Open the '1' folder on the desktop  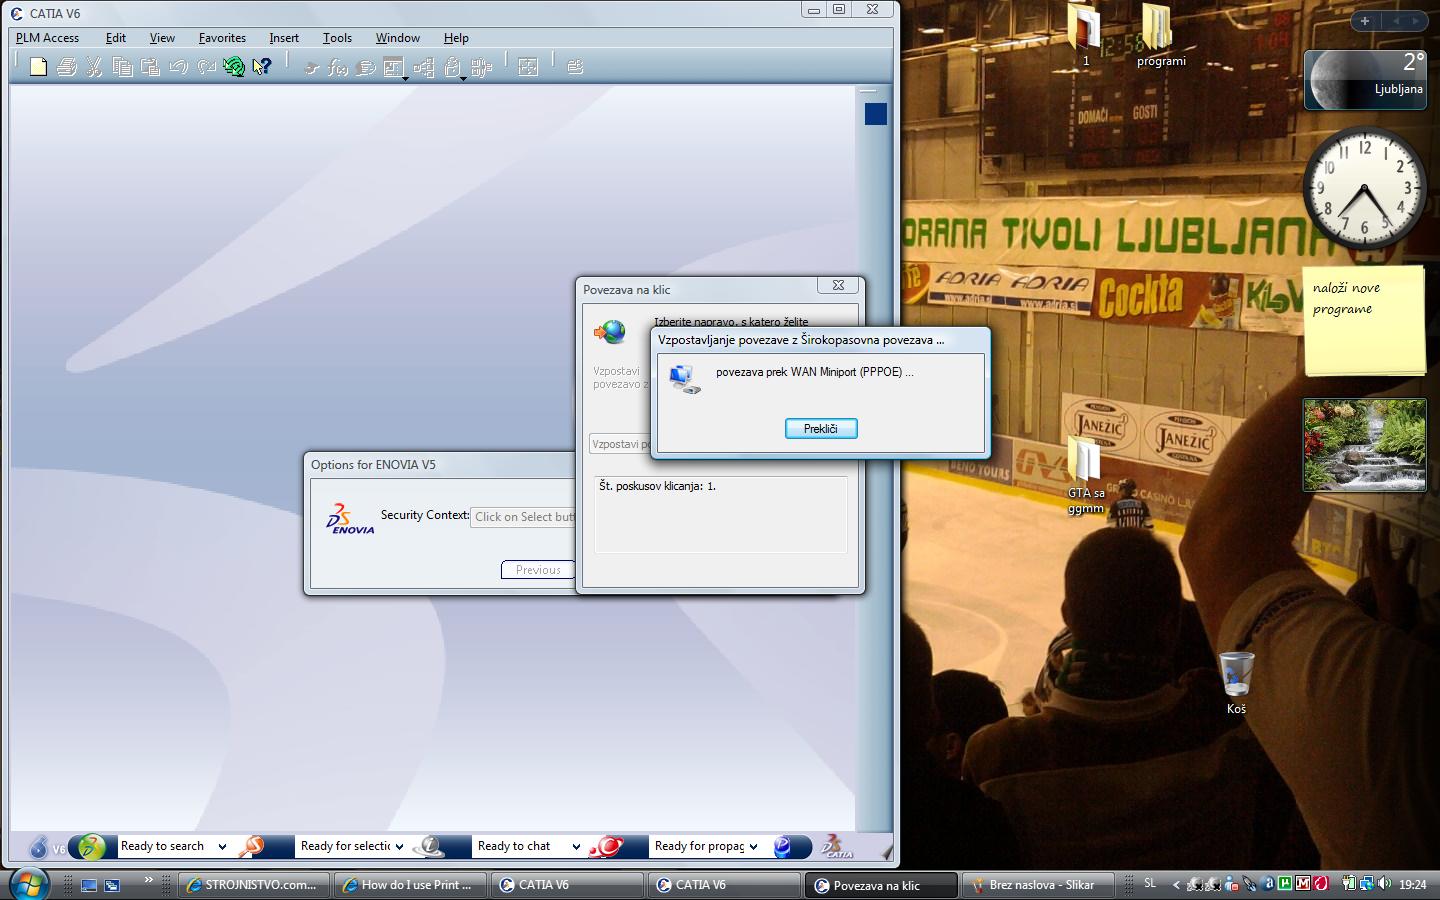point(1084,35)
